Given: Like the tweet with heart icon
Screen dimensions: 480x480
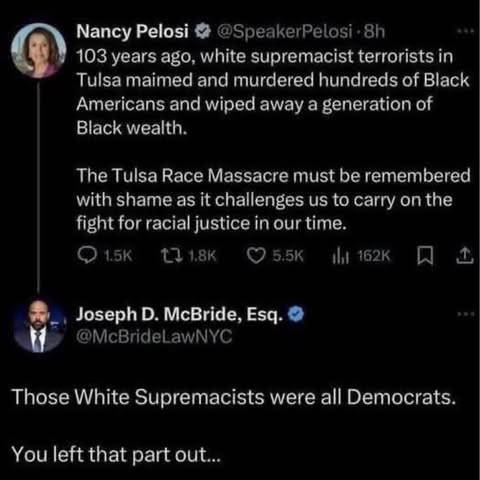Looking at the screenshot, I should coord(256,256).
